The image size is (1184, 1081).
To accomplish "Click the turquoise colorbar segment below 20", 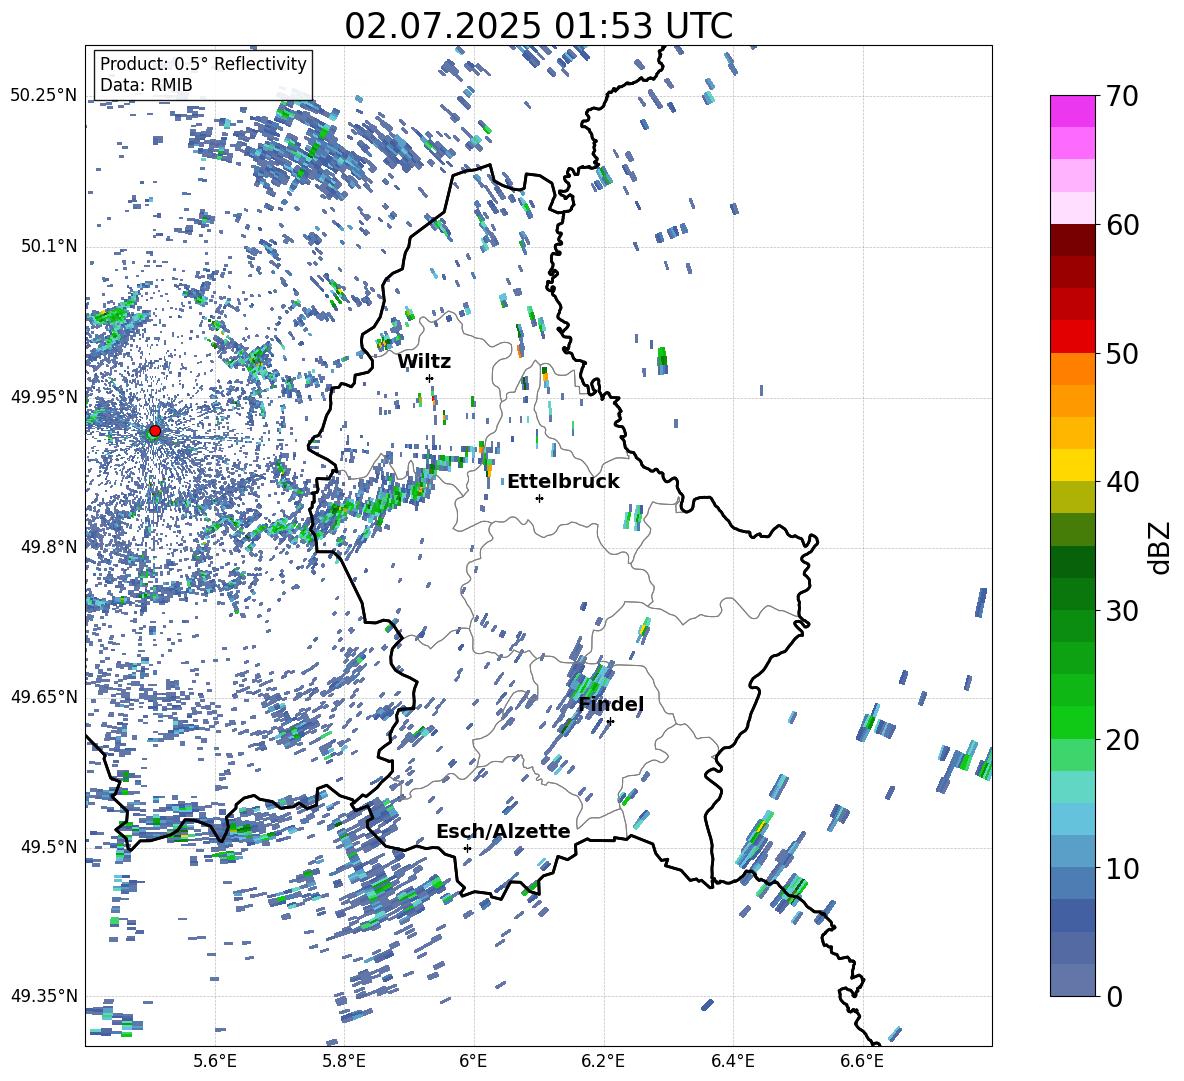I will [1073, 787].
